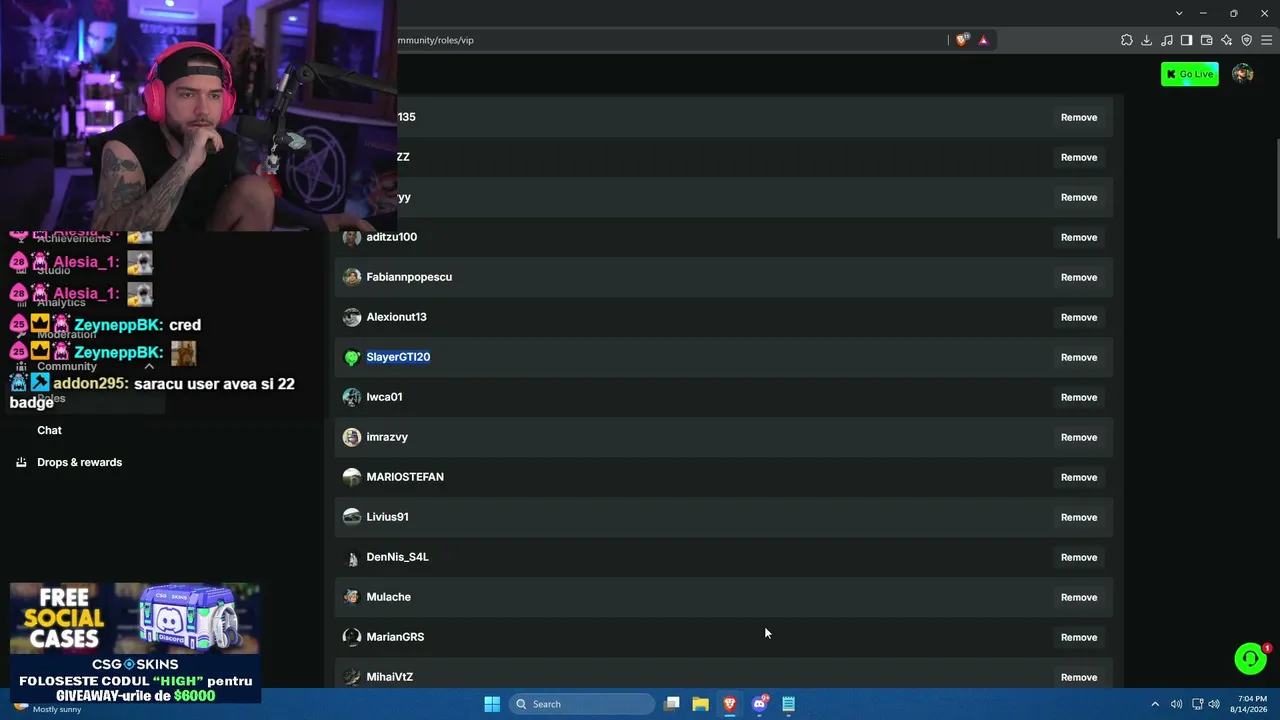Viewport: 1280px width, 720px height.
Task: Click the Alexionut13 avatar
Action: point(351,317)
